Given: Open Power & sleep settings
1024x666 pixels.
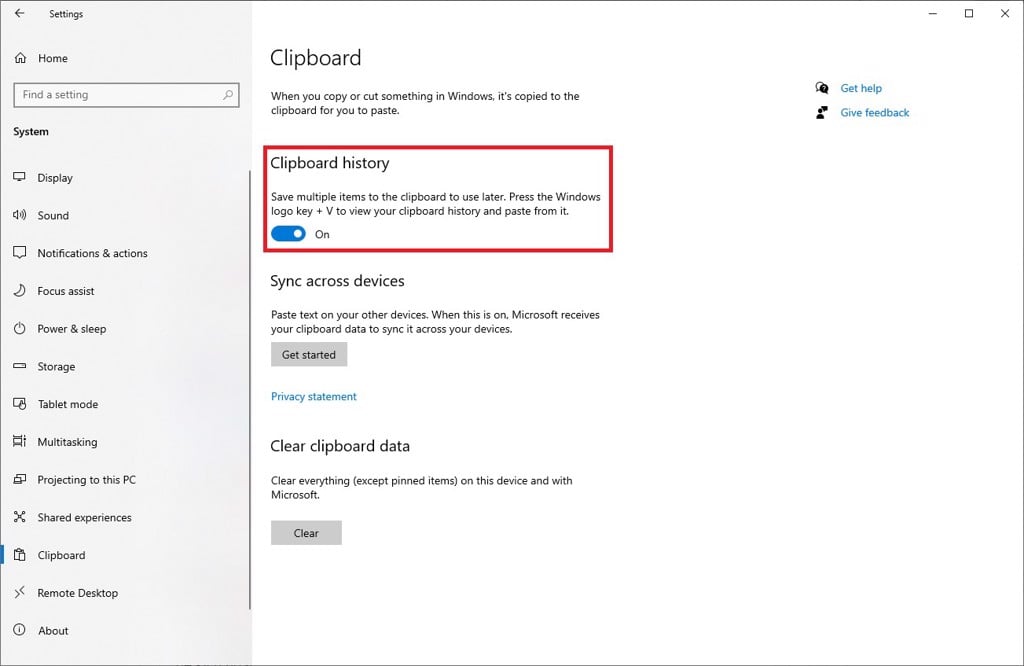Looking at the screenshot, I should [71, 329].
